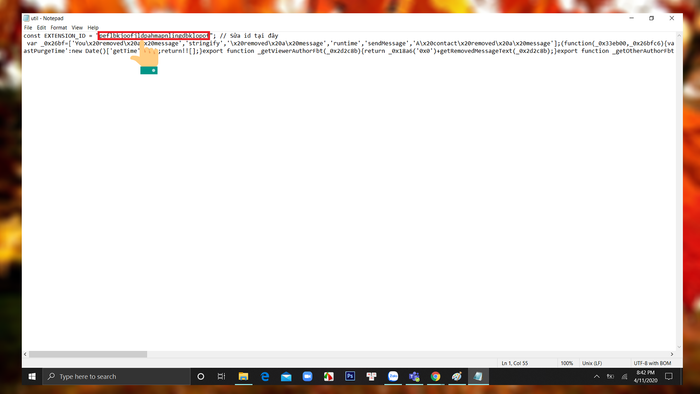Open Photoshop from the taskbar

point(350,377)
